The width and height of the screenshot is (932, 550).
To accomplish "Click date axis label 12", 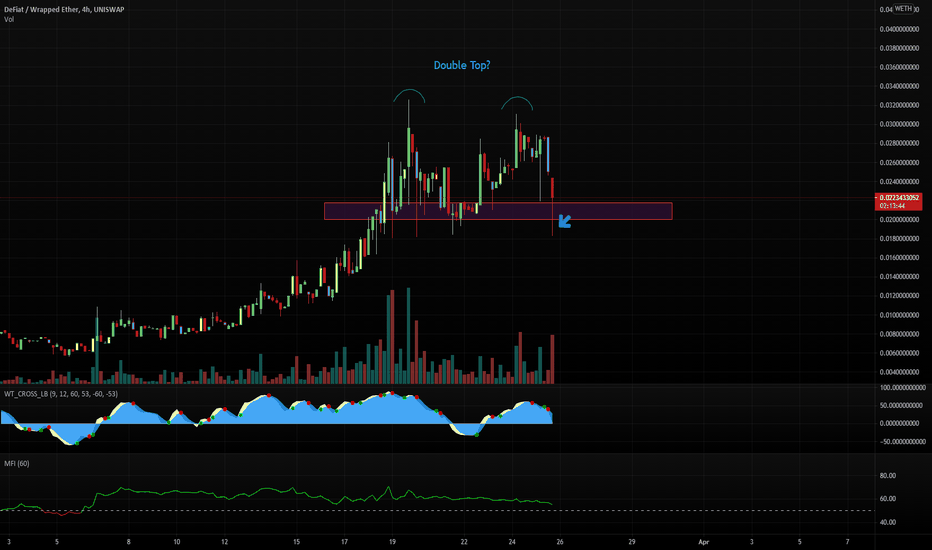I will [224, 542].
